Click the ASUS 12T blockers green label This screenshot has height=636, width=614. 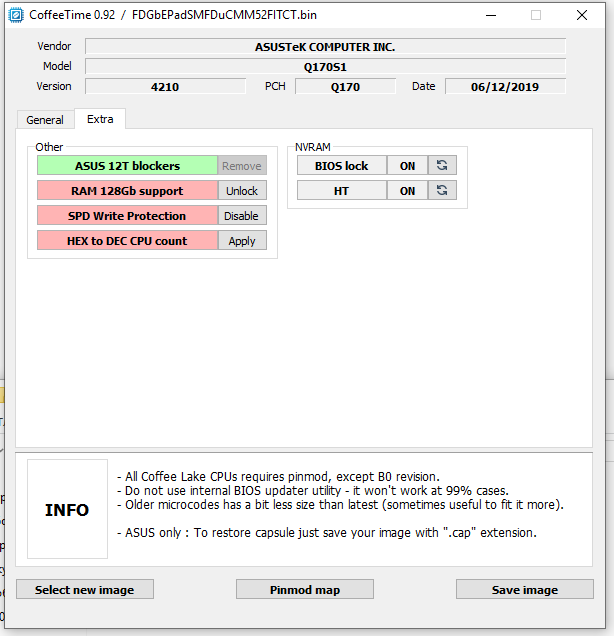[127, 165]
